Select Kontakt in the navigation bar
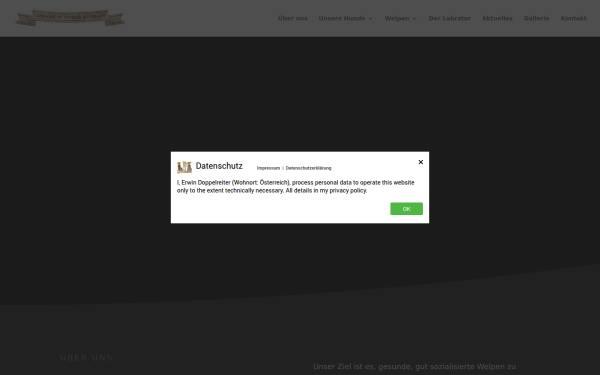 click(573, 18)
